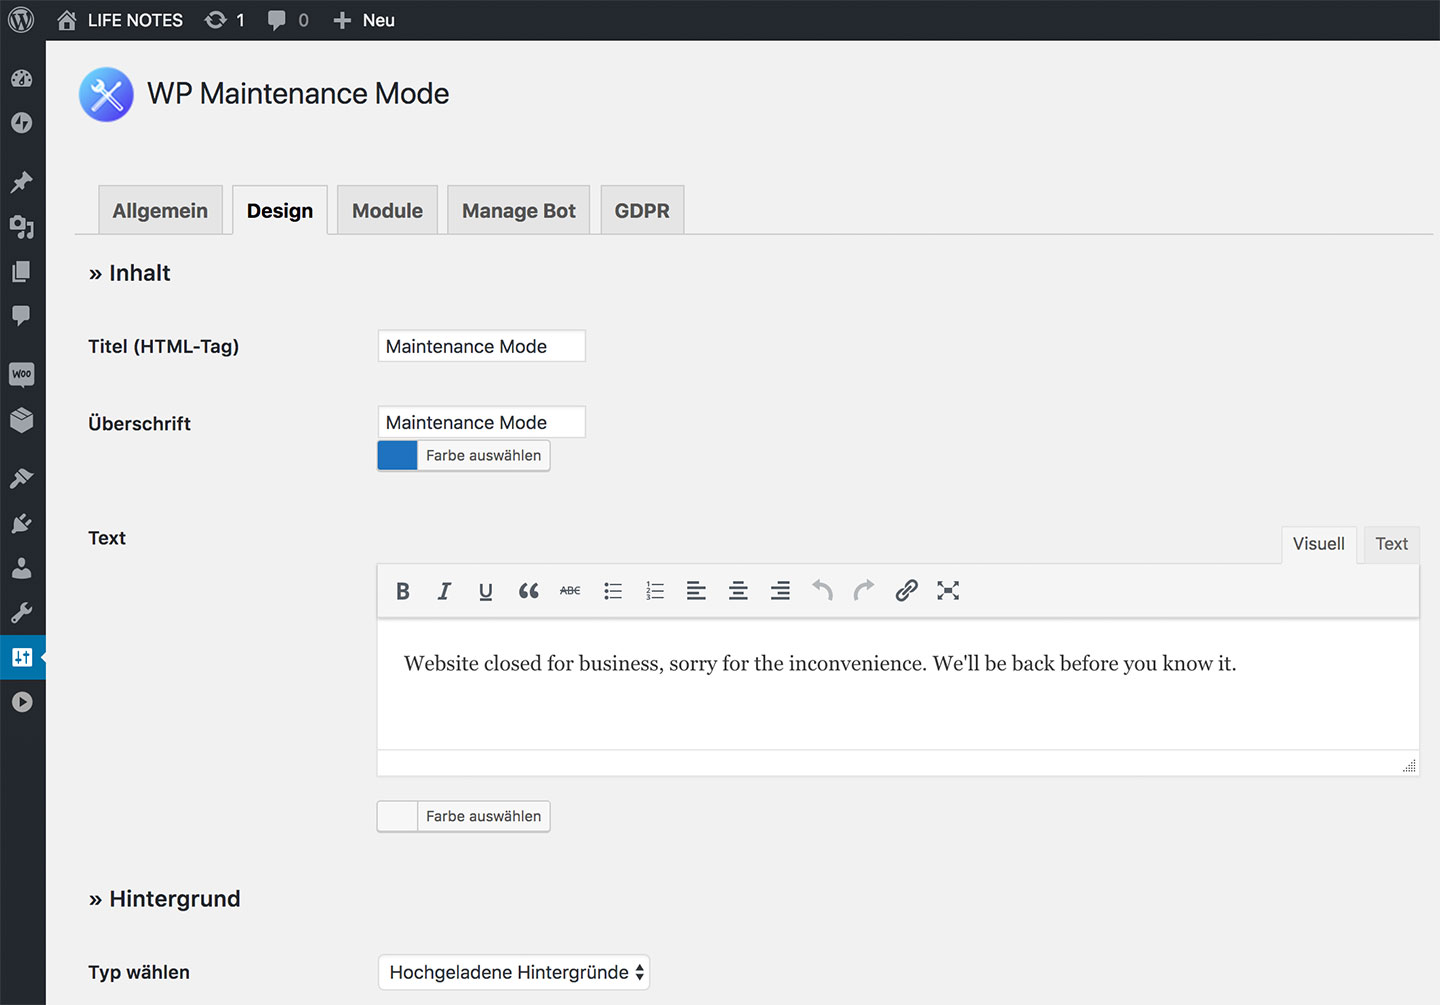Align text left in editor
The image size is (1440, 1005).
pos(696,591)
